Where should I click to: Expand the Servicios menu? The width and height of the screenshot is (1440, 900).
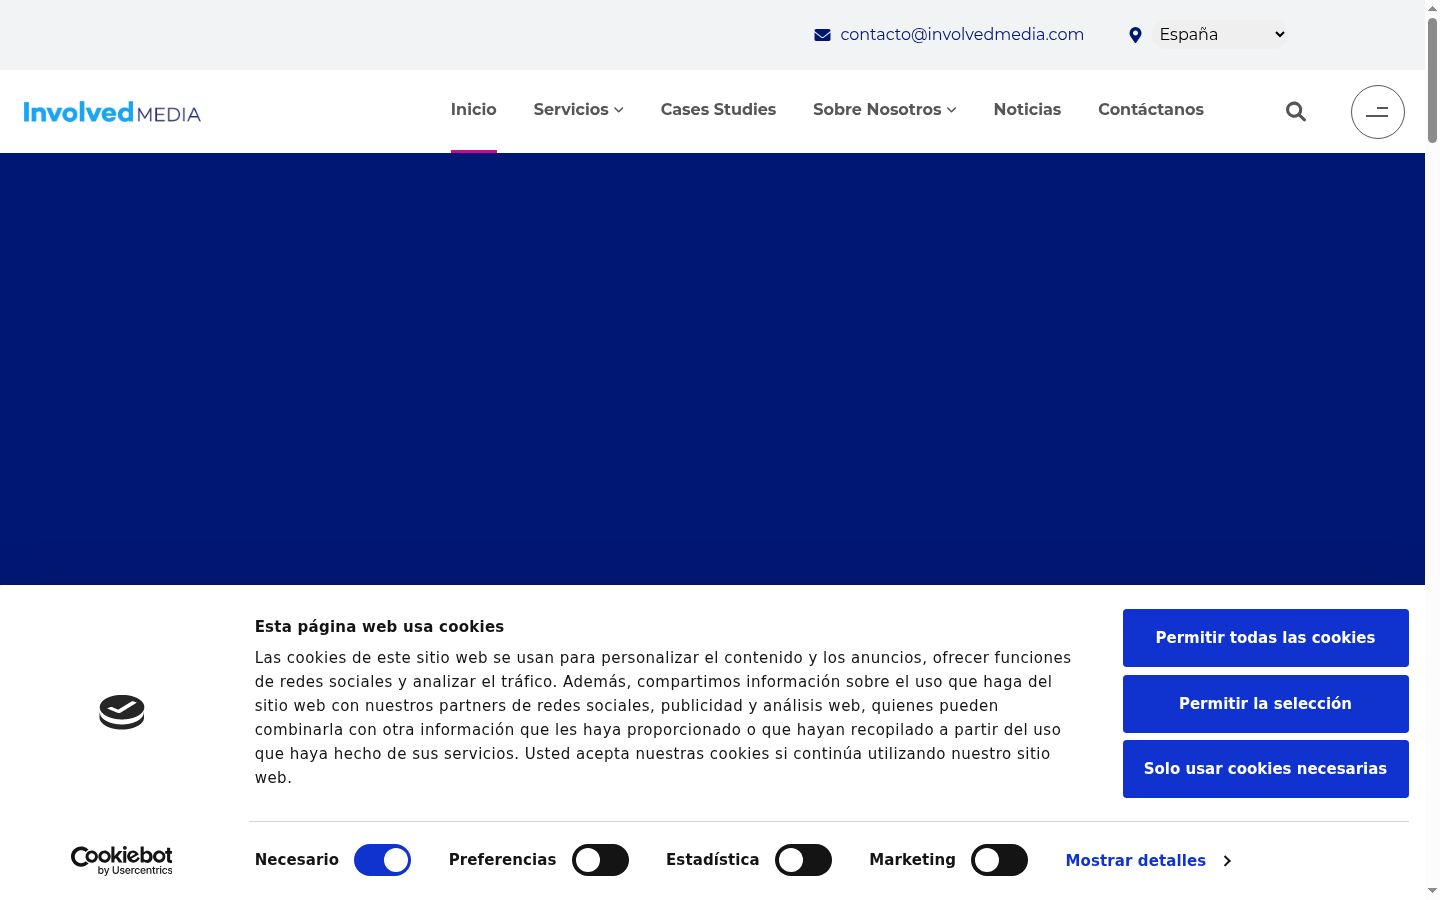[578, 110]
